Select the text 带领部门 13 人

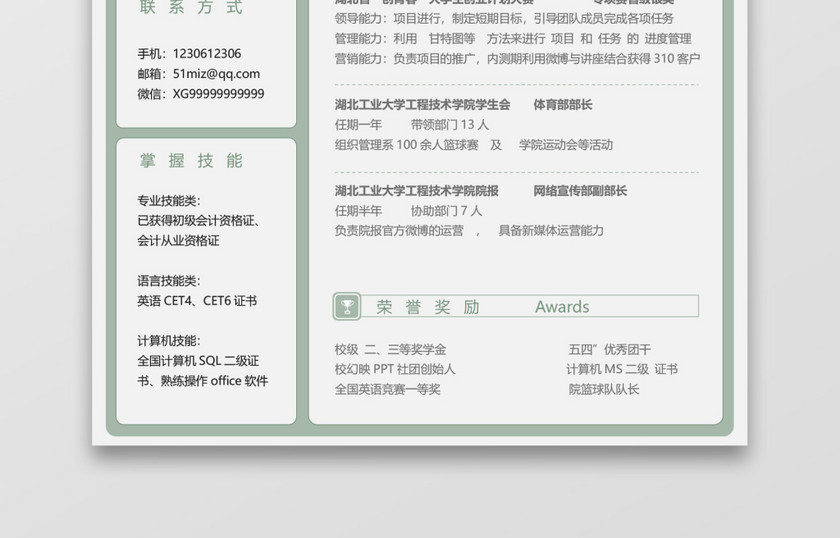[449, 125]
